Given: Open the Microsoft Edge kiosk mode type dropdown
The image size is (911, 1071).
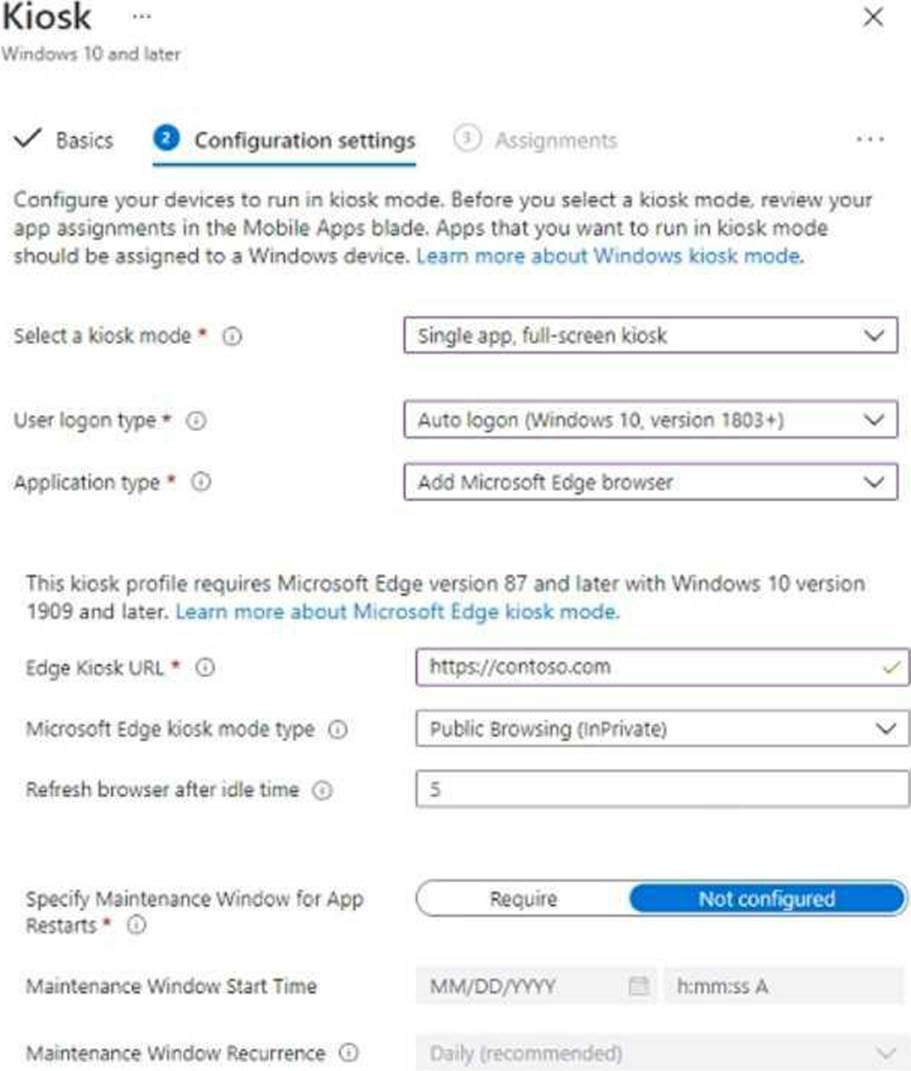Looking at the screenshot, I should [661, 729].
